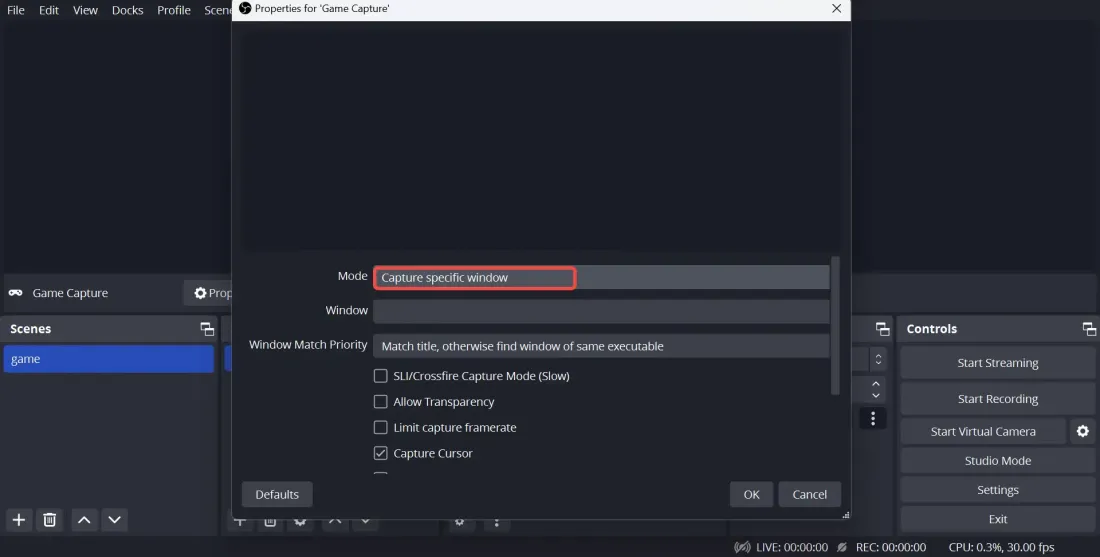
Task: Open the Mode dropdown showing Capture specific window
Action: tap(601, 278)
